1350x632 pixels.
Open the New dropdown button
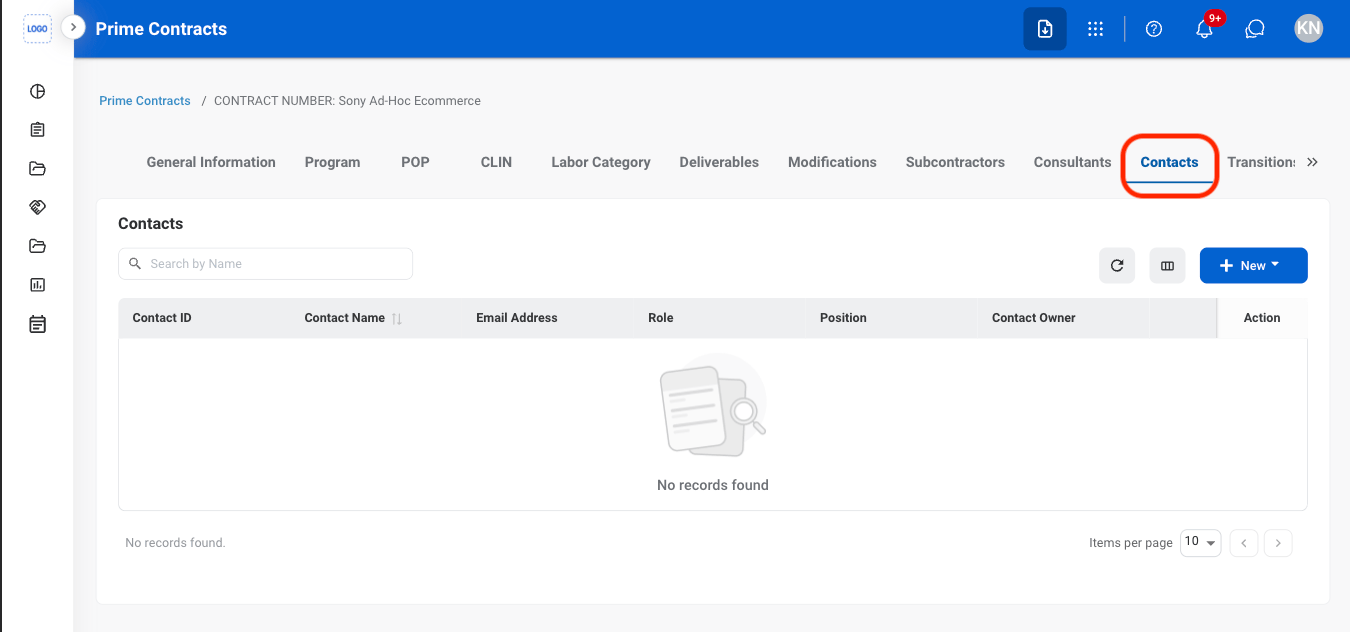[x=1253, y=266]
